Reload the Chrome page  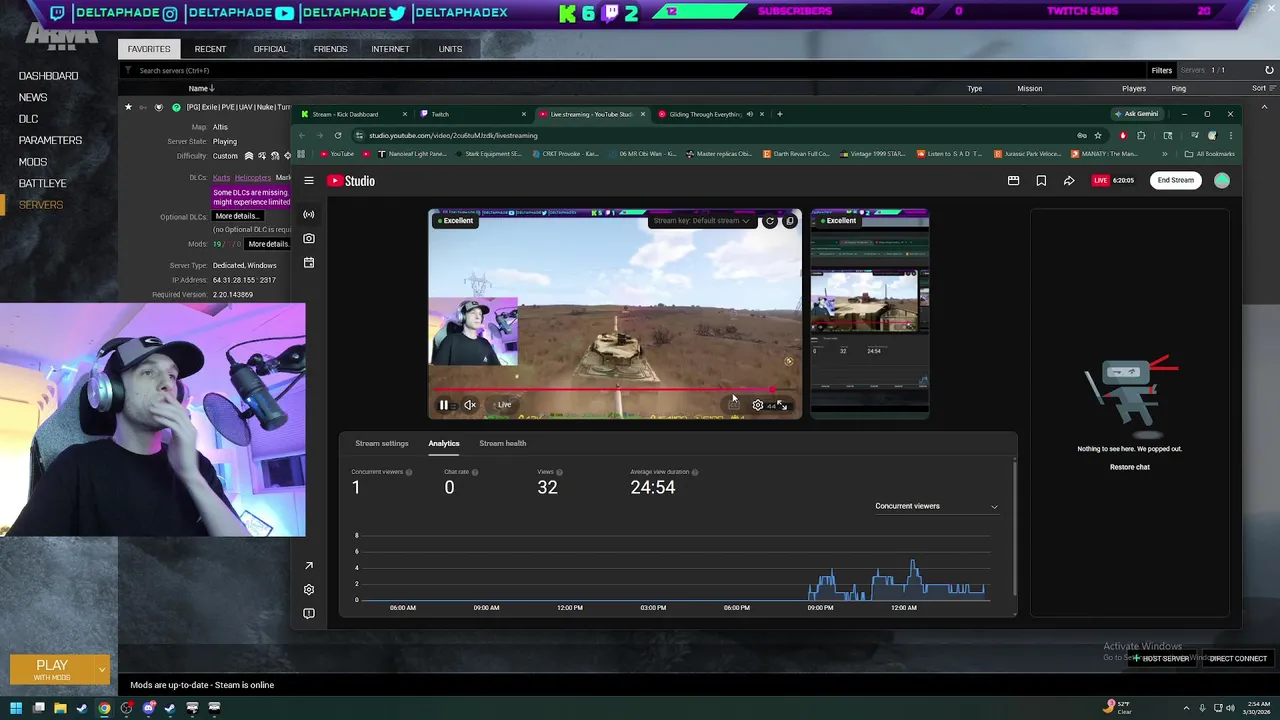pyautogui.click(x=338, y=135)
